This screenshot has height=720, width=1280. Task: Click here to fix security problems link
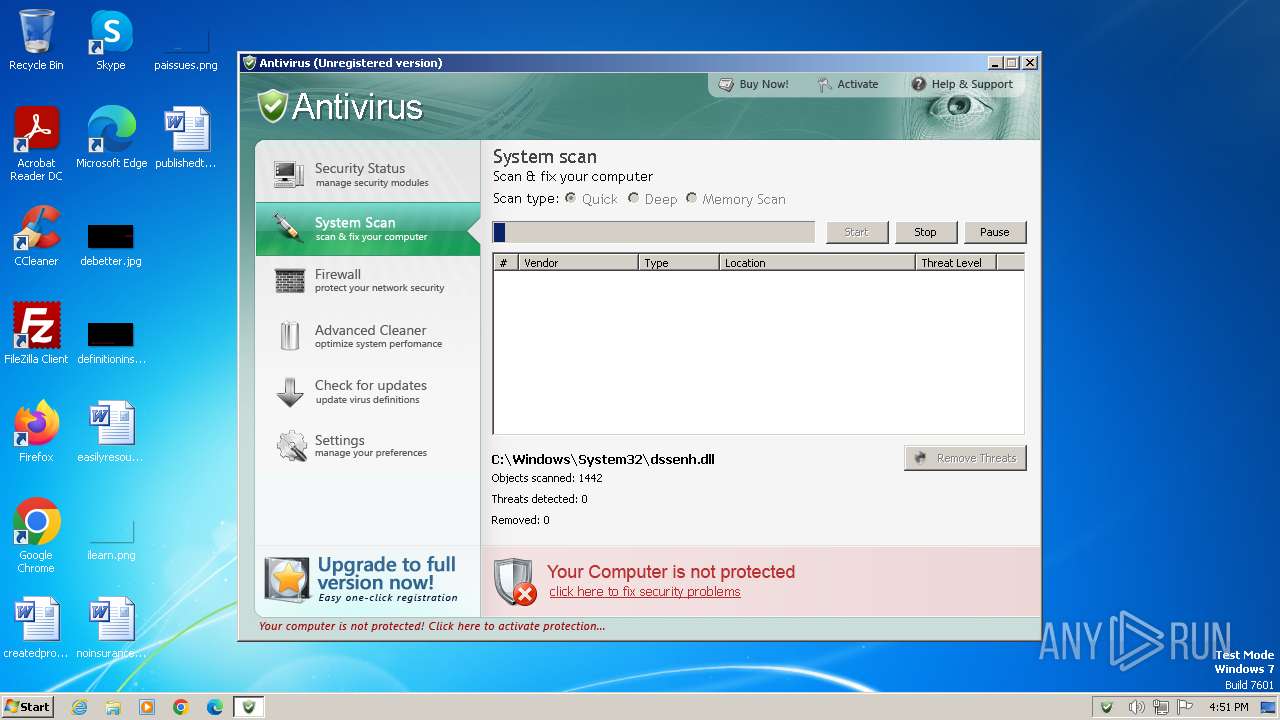tap(645, 592)
